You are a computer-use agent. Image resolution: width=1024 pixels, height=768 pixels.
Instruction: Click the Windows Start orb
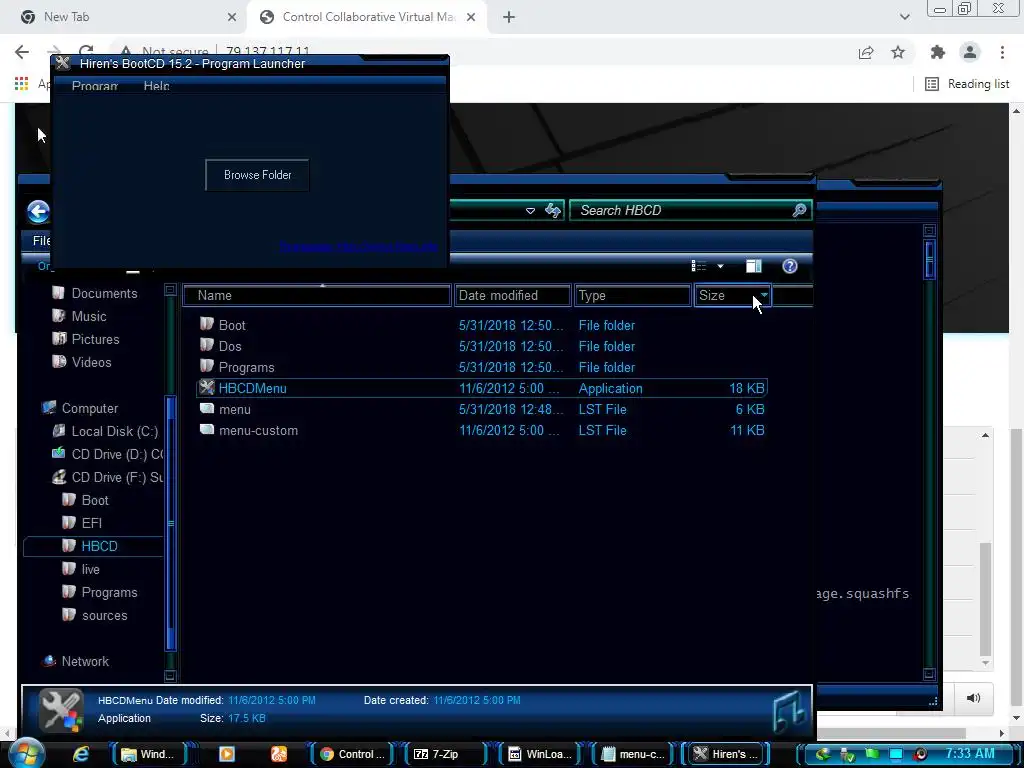26,752
